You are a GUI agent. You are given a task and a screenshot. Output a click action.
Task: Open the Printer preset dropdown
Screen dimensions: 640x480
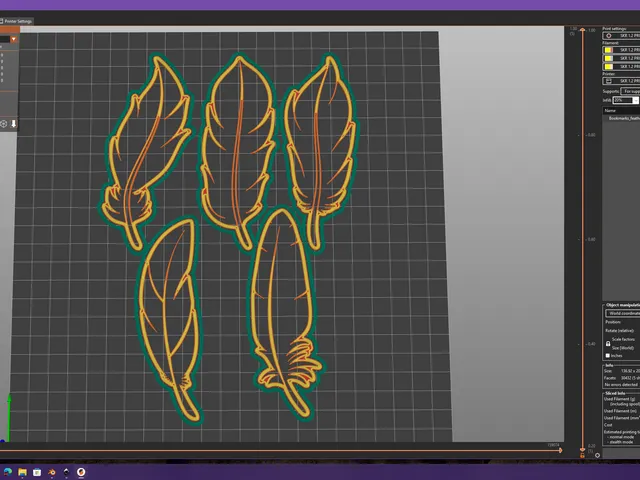(x=621, y=81)
